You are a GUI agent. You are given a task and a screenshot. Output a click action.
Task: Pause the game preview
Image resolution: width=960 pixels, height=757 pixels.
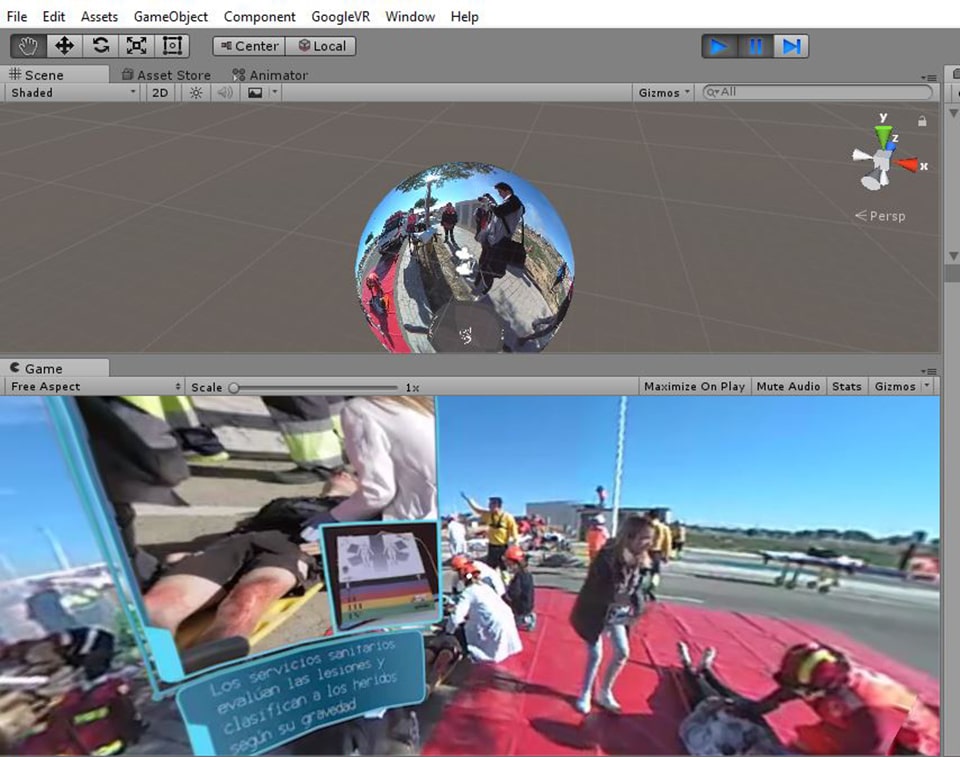click(755, 45)
